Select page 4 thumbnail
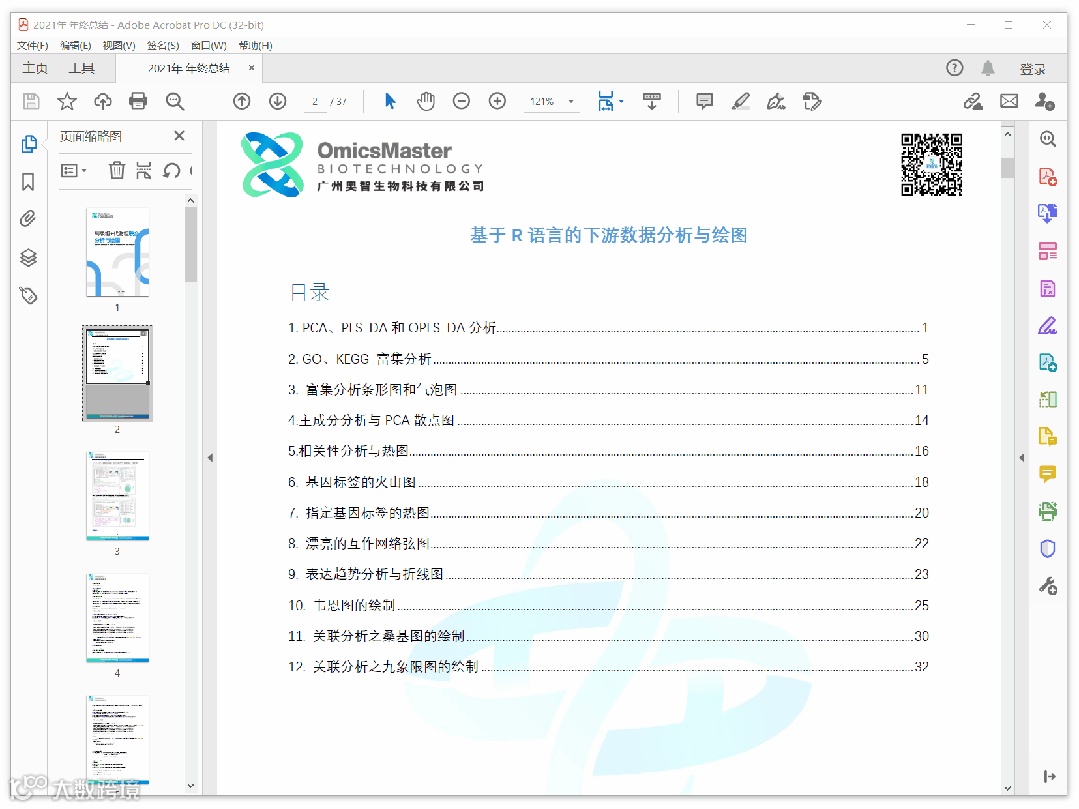Viewport: 1079px width, 809px height. tap(117, 618)
